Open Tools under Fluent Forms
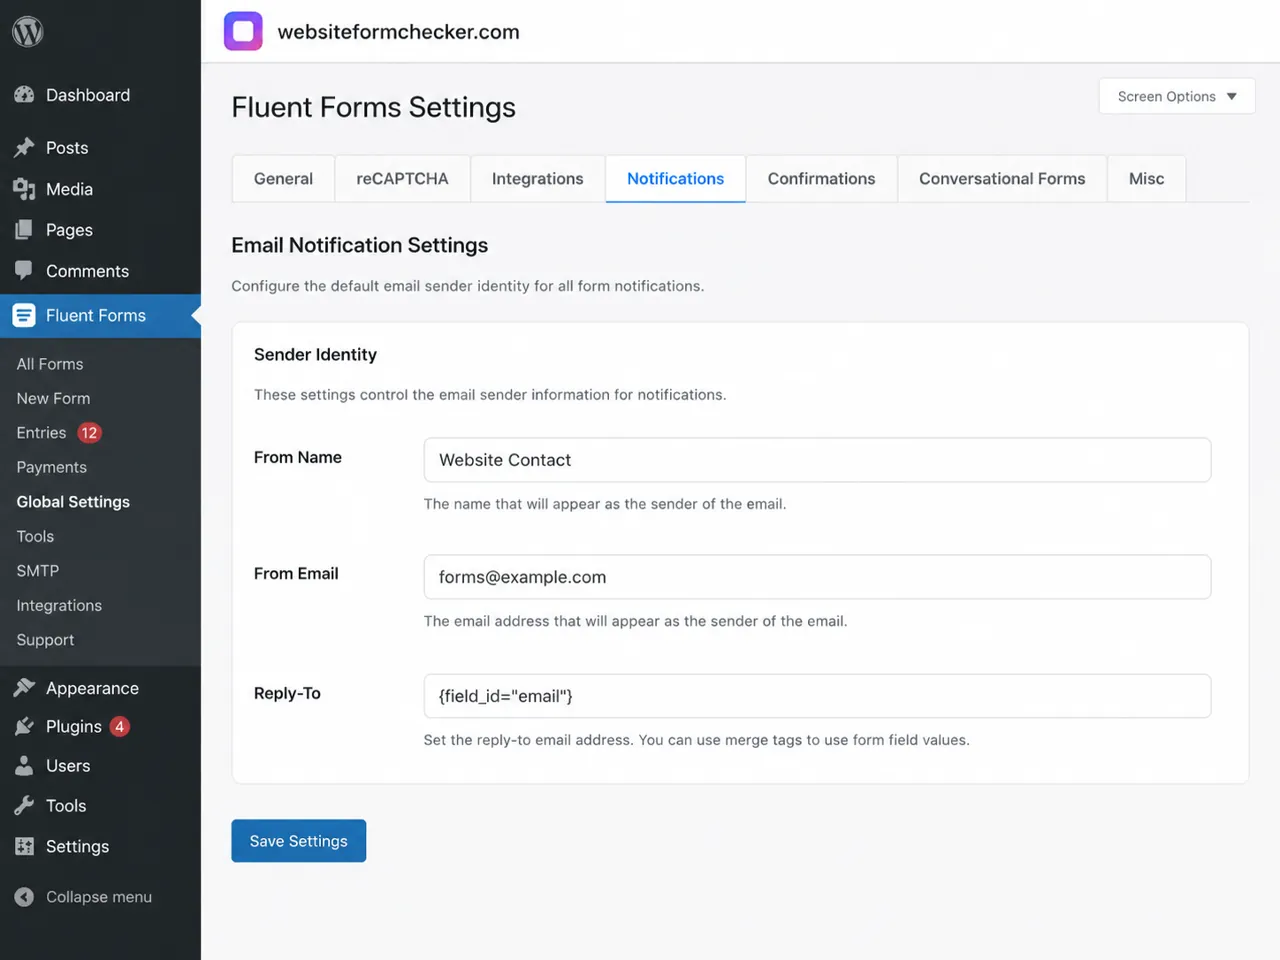 coord(35,536)
